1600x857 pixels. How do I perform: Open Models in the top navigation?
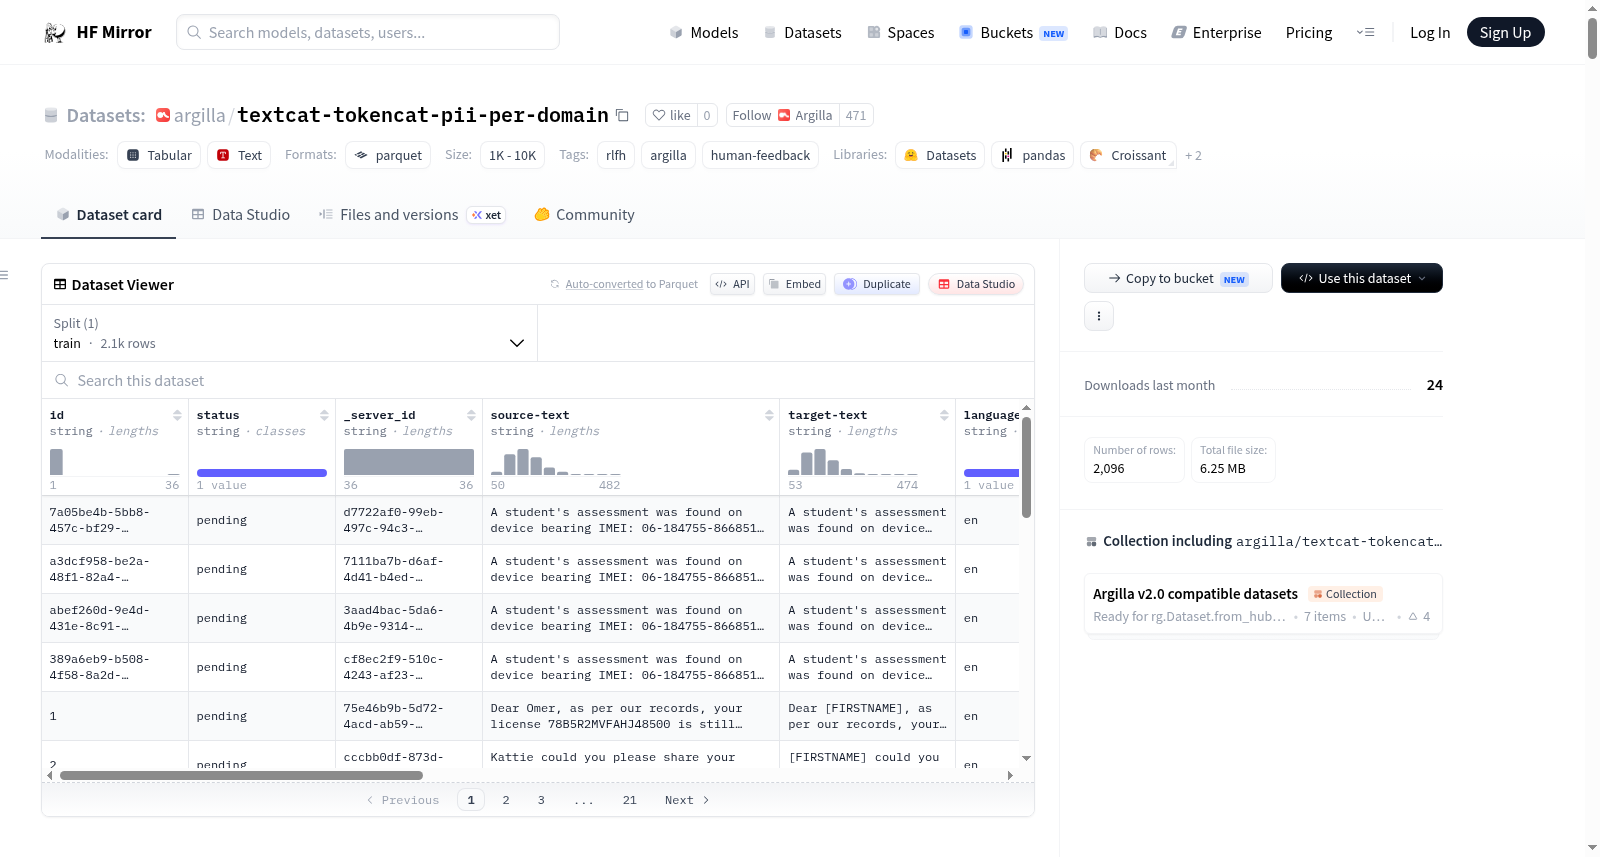click(x=704, y=33)
